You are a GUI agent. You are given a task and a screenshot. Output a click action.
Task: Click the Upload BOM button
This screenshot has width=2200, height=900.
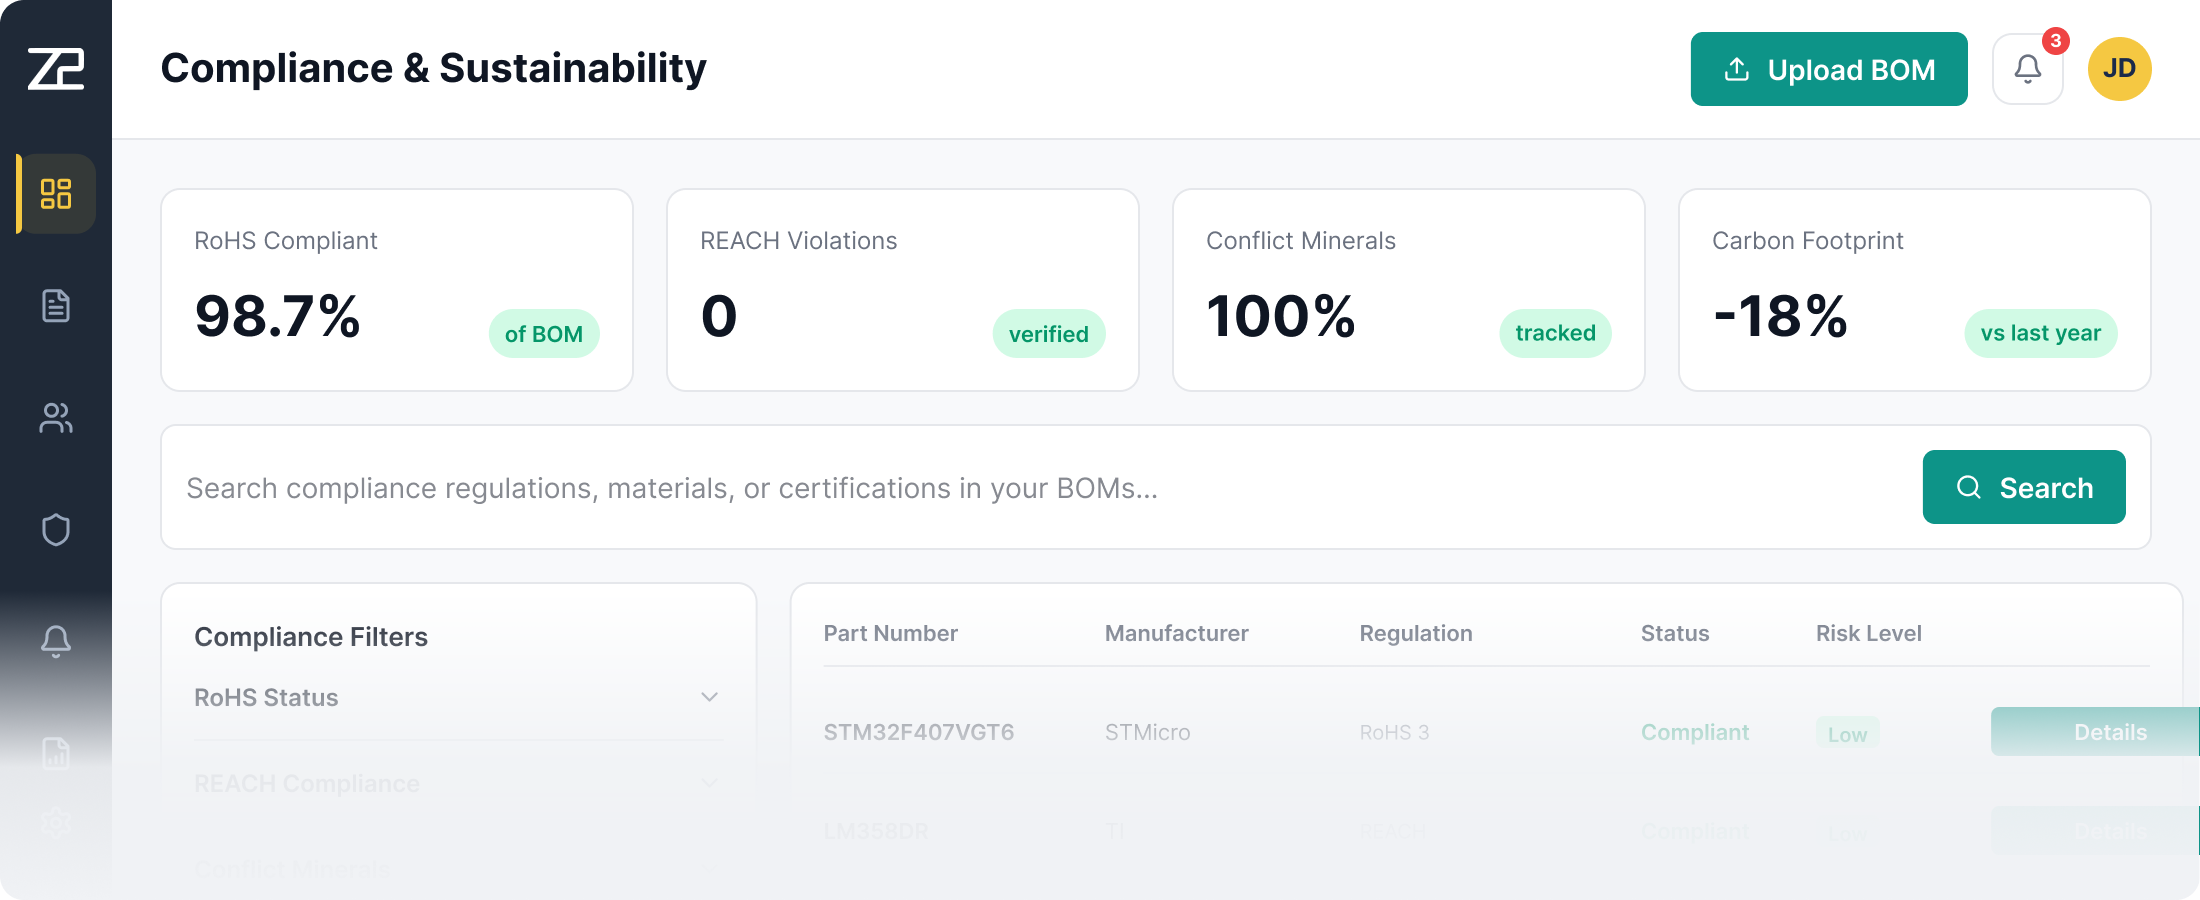click(1829, 69)
